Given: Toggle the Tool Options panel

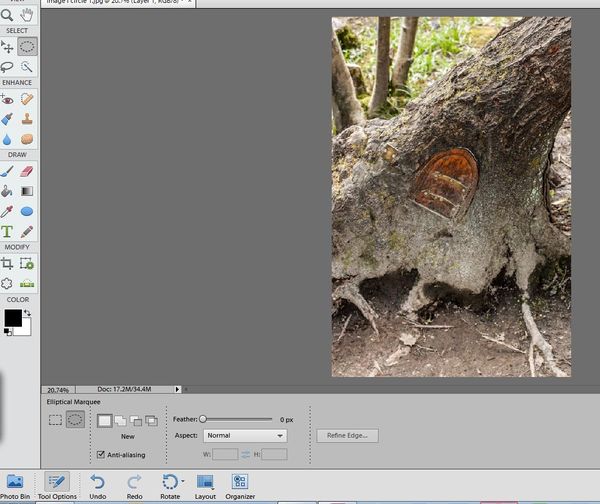Looking at the screenshot, I should [x=57, y=486].
